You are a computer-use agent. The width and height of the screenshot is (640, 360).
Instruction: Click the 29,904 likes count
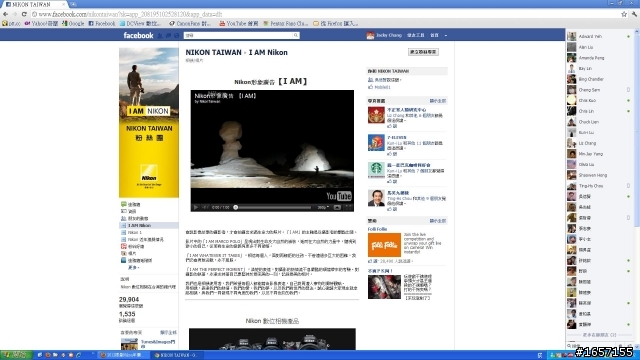click(129, 300)
